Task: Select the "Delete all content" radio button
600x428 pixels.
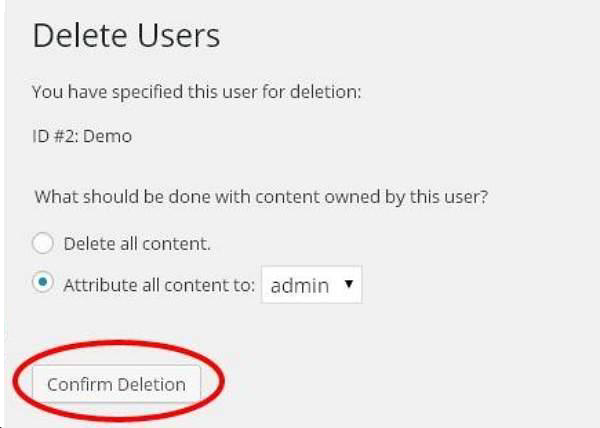Action: click(42, 243)
